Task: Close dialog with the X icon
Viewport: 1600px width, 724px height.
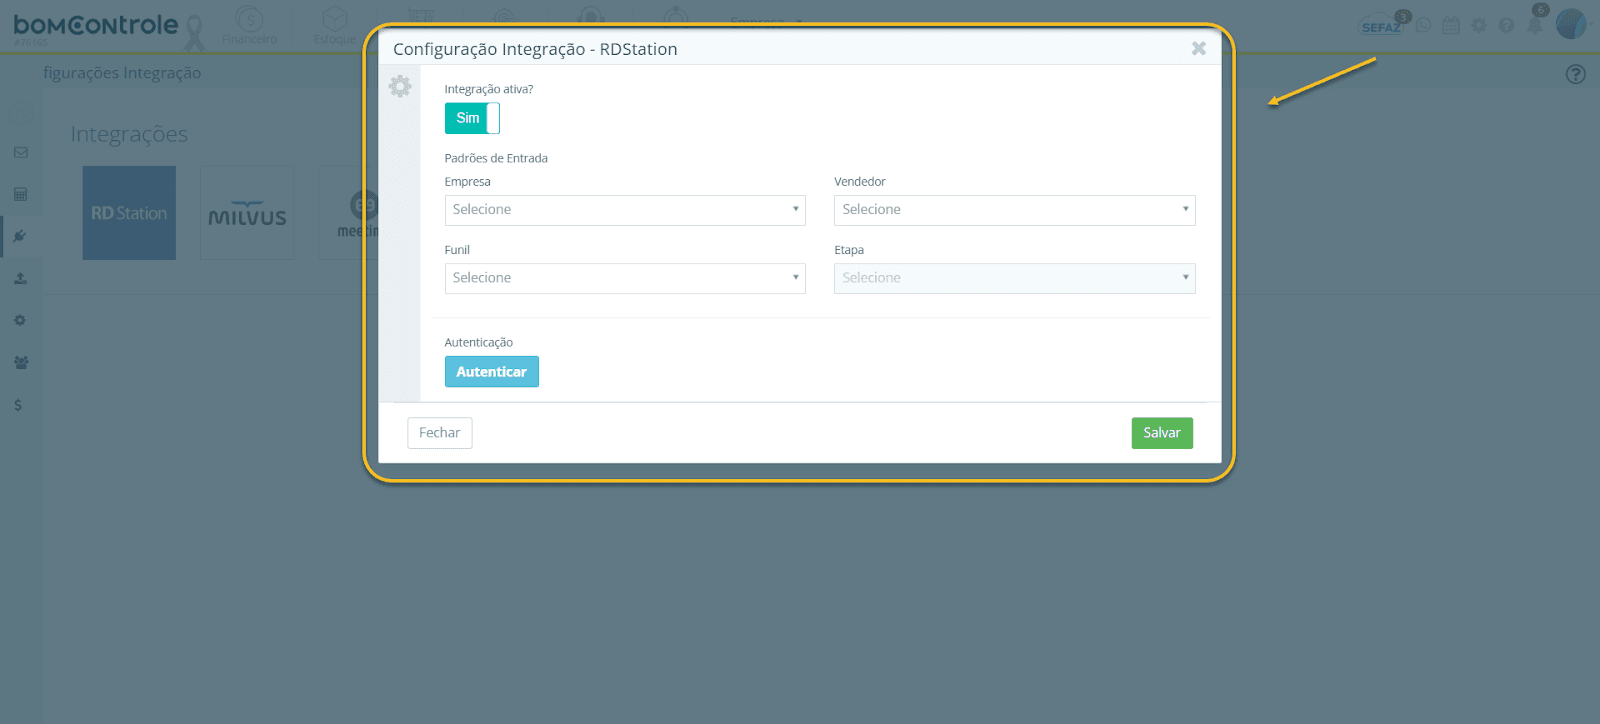Action: coord(1199,48)
